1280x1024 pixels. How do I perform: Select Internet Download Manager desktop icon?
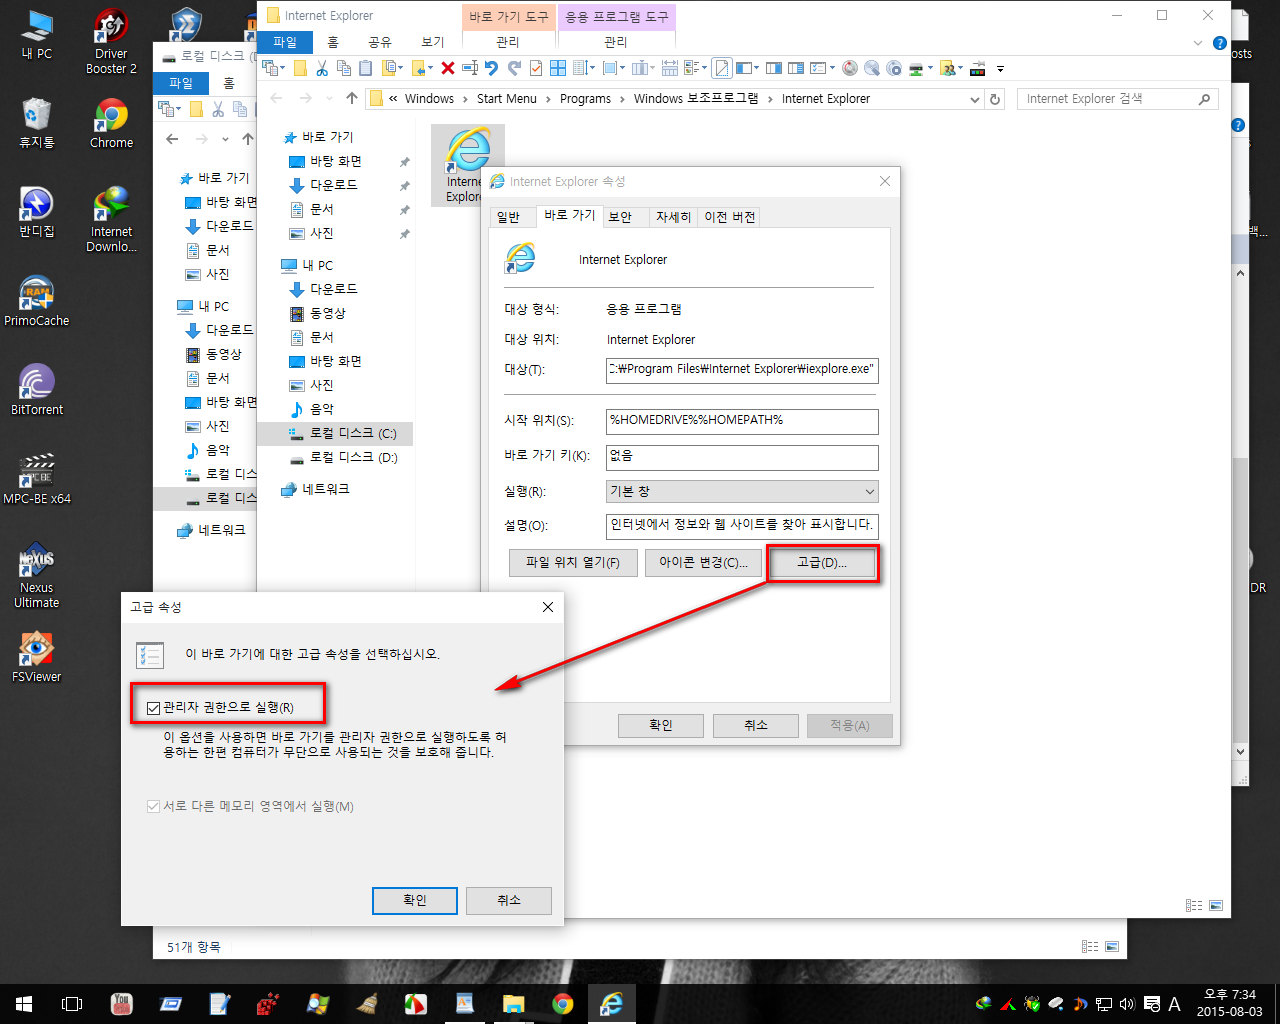[111, 220]
